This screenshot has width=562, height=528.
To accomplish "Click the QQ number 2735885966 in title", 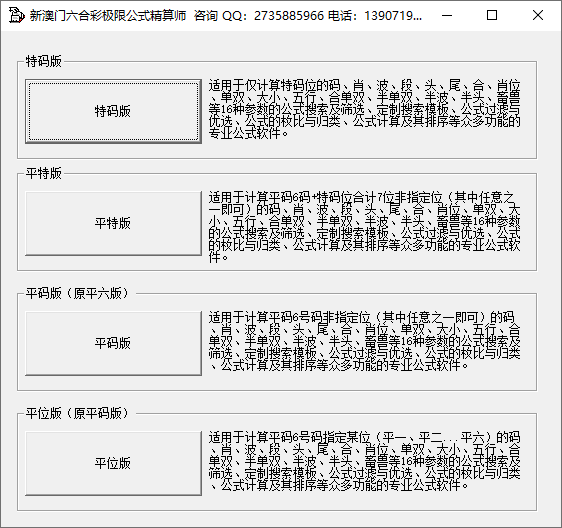I will point(289,16).
